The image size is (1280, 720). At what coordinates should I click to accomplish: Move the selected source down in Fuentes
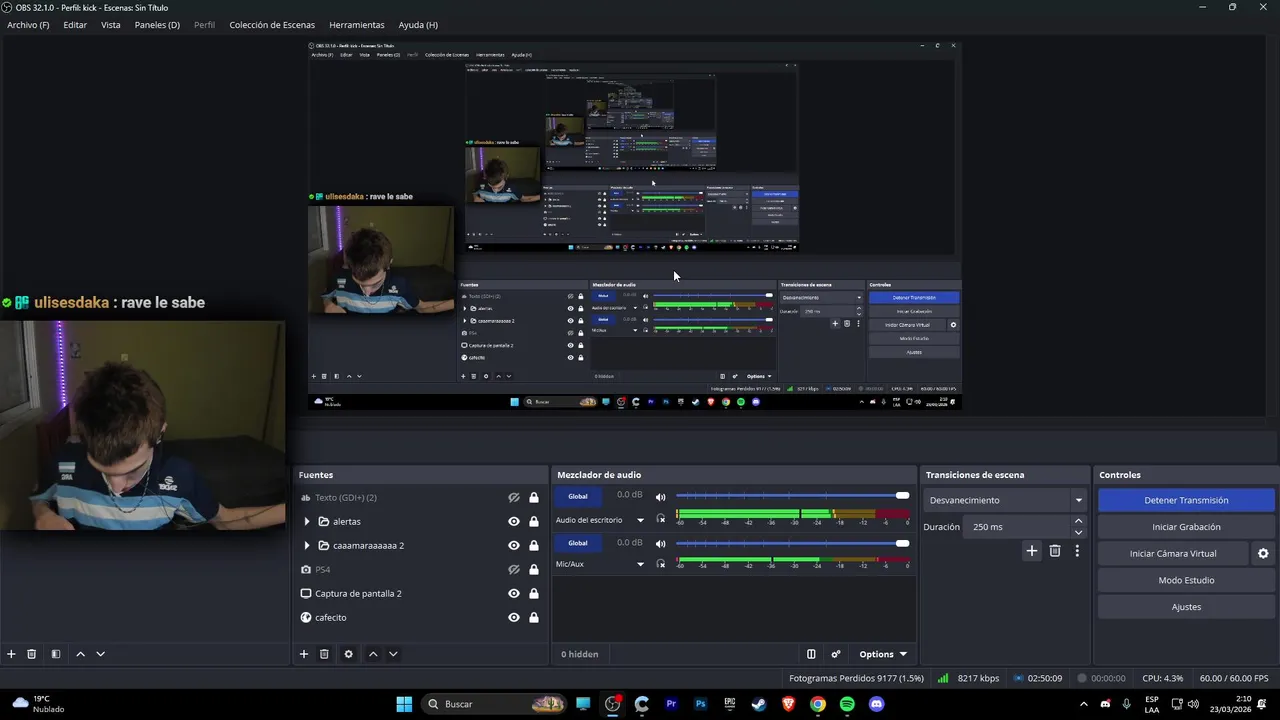click(x=393, y=654)
